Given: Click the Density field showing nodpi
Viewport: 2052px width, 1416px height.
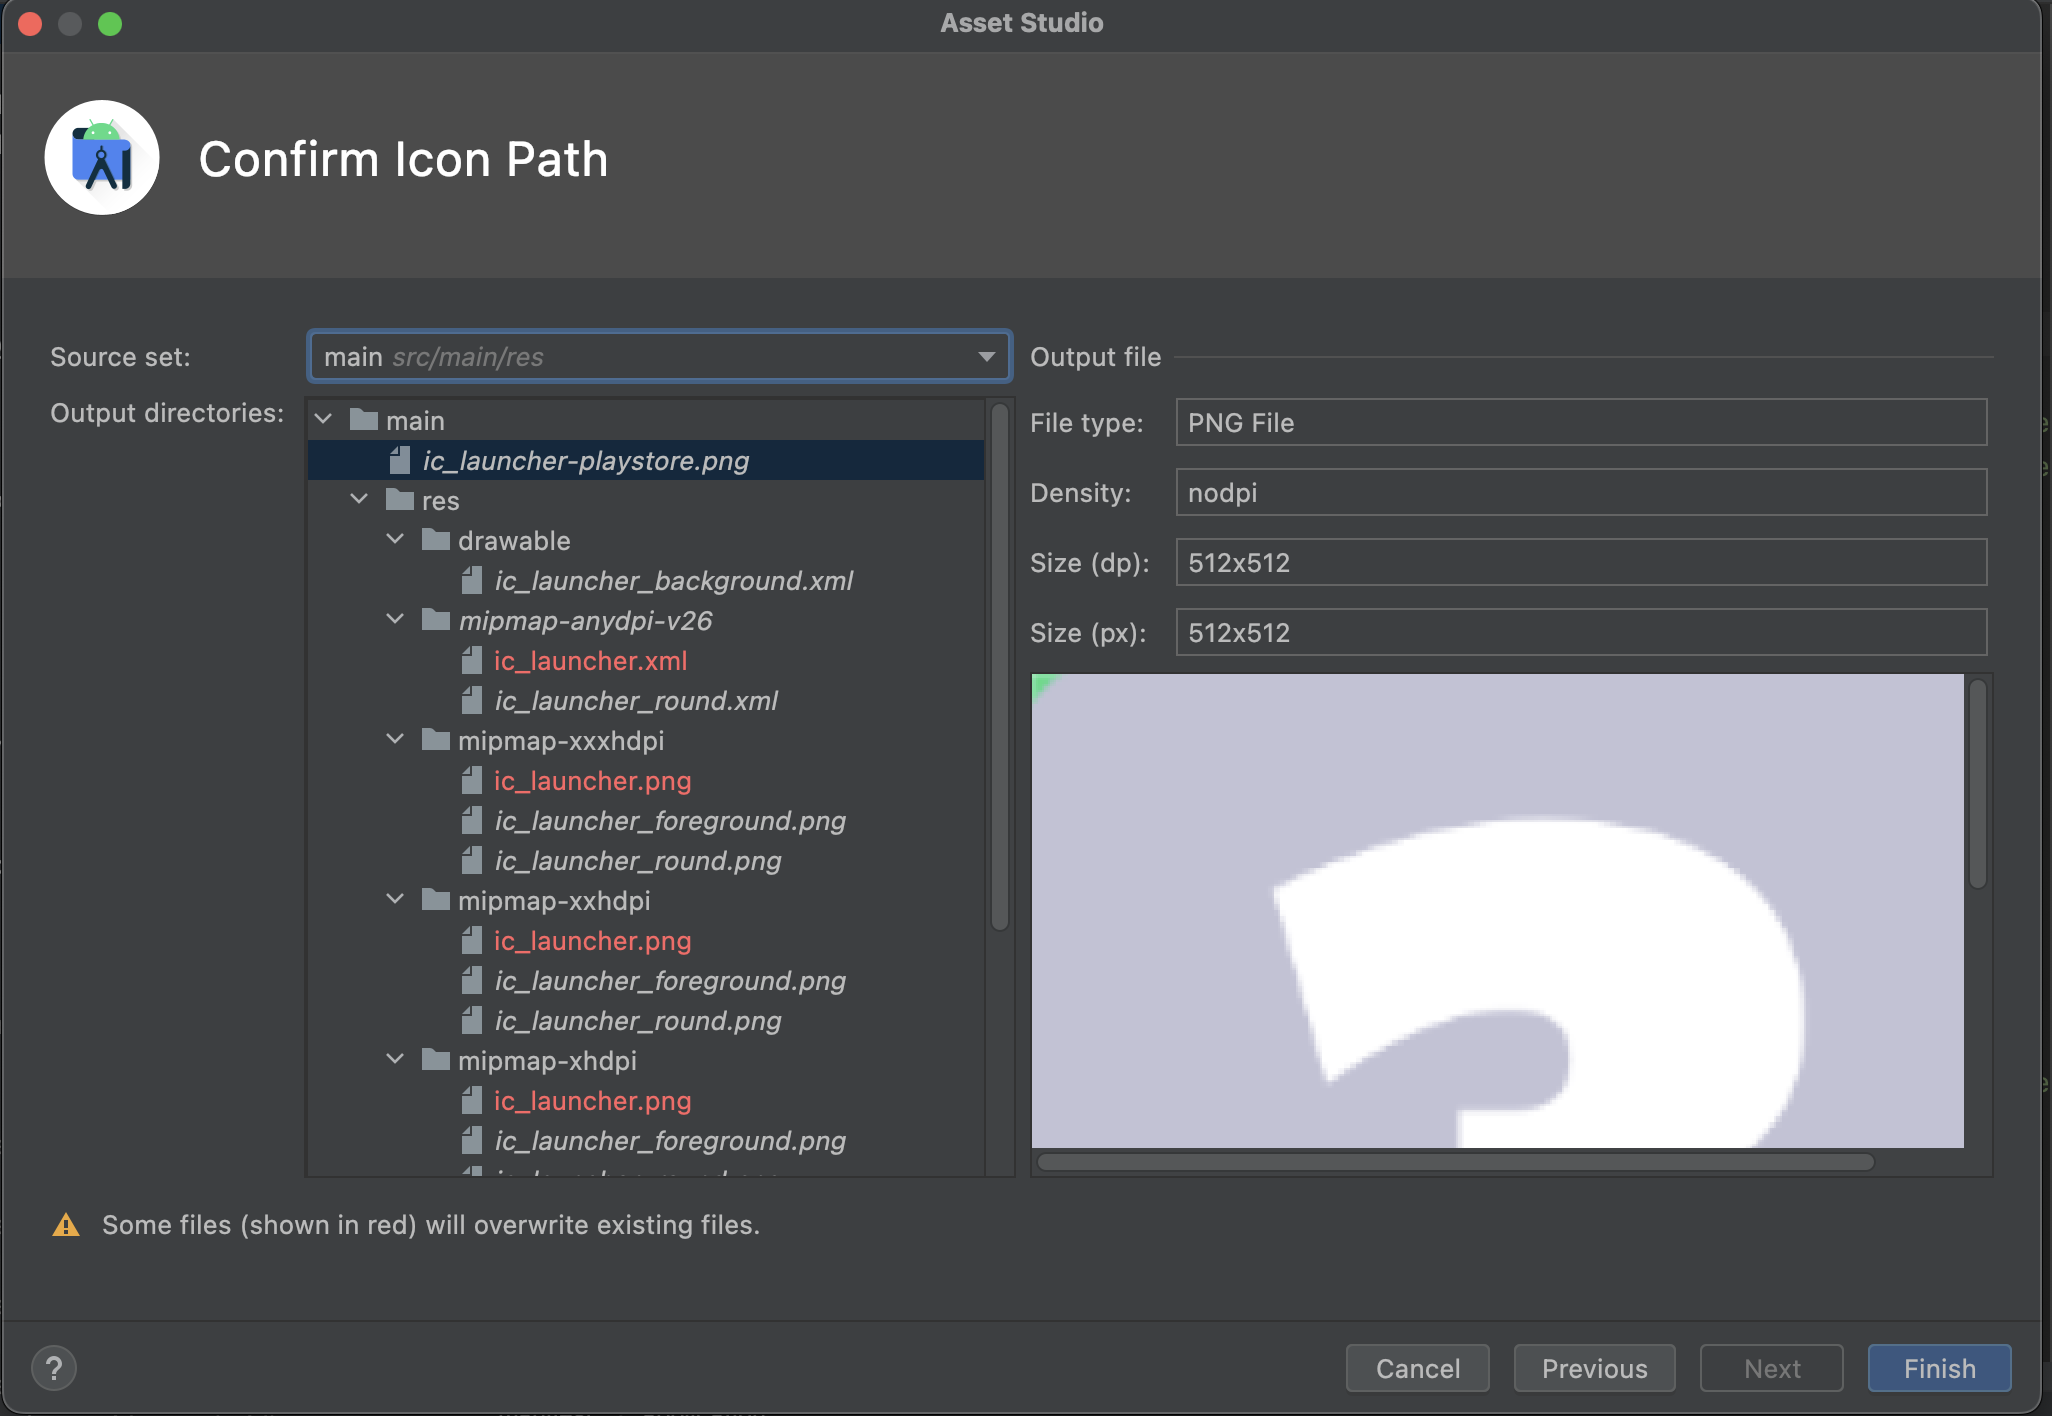Looking at the screenshot, I should (1580, 493).
